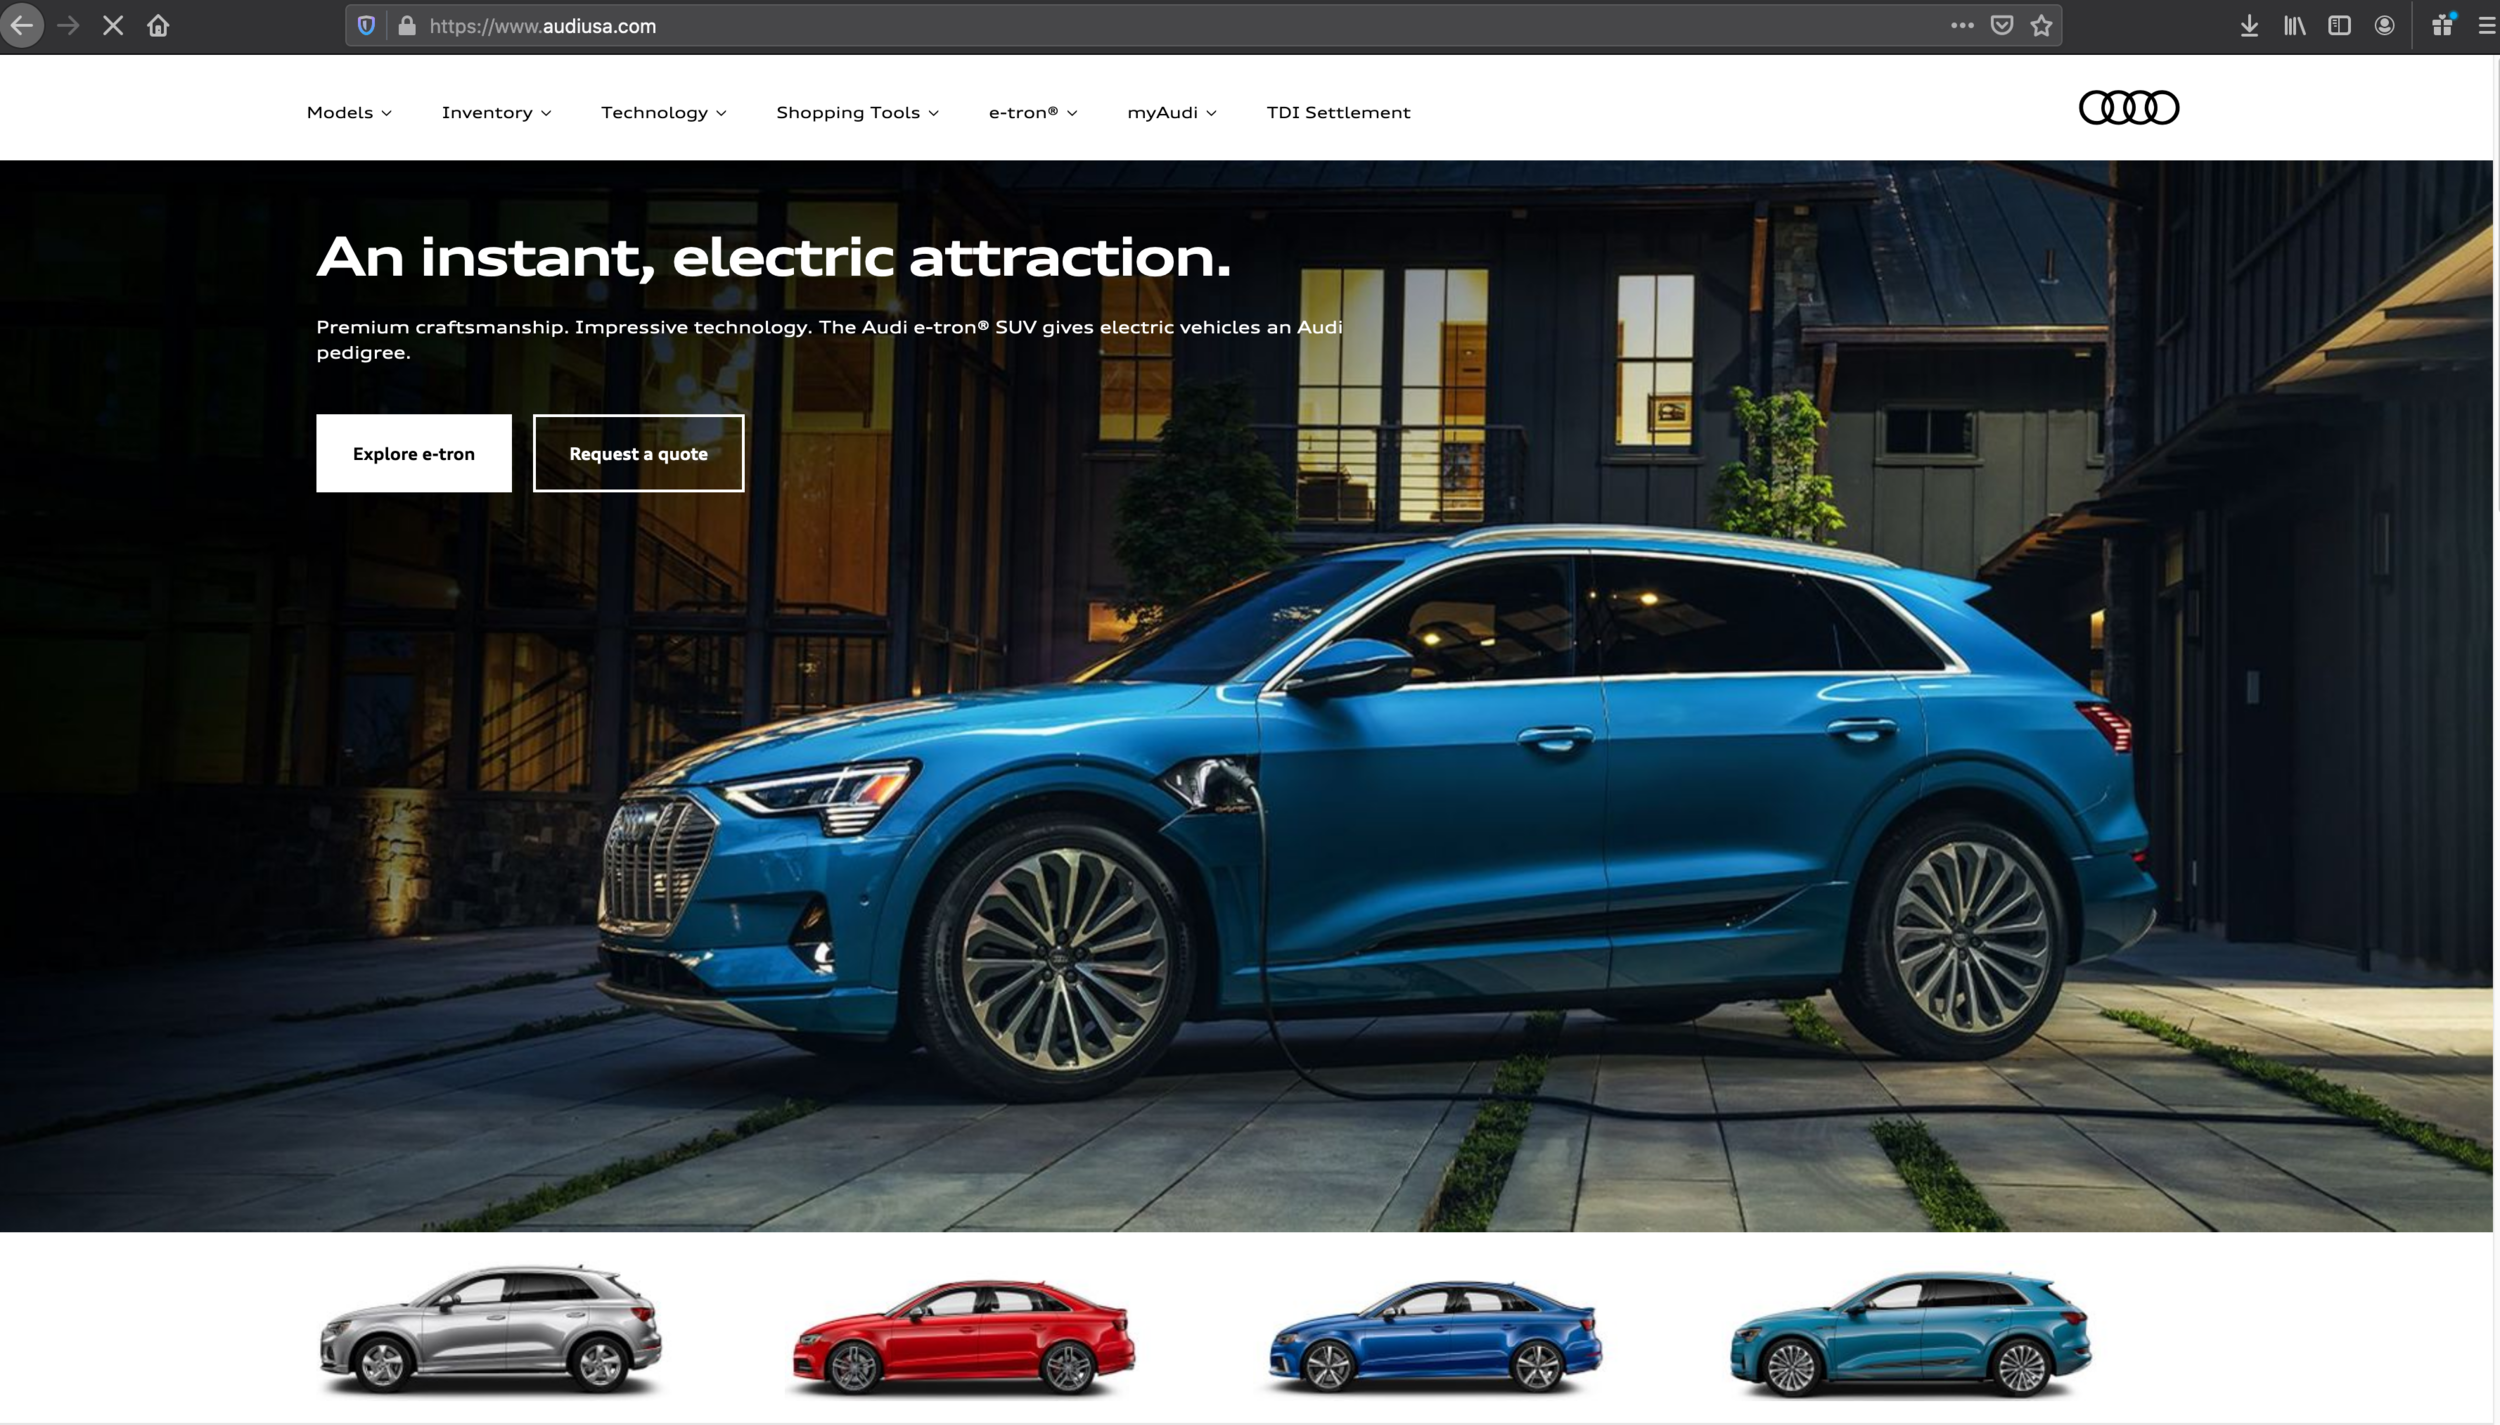Open the tracking protection shield icon
2500x1425 pixels.
click(x=366, y=25)
